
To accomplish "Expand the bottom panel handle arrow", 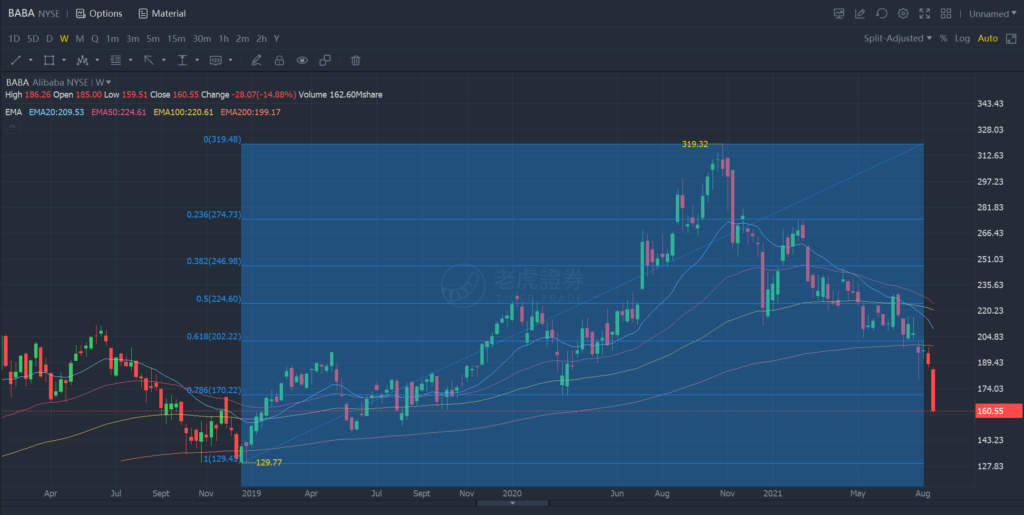I will coord(513,503).
